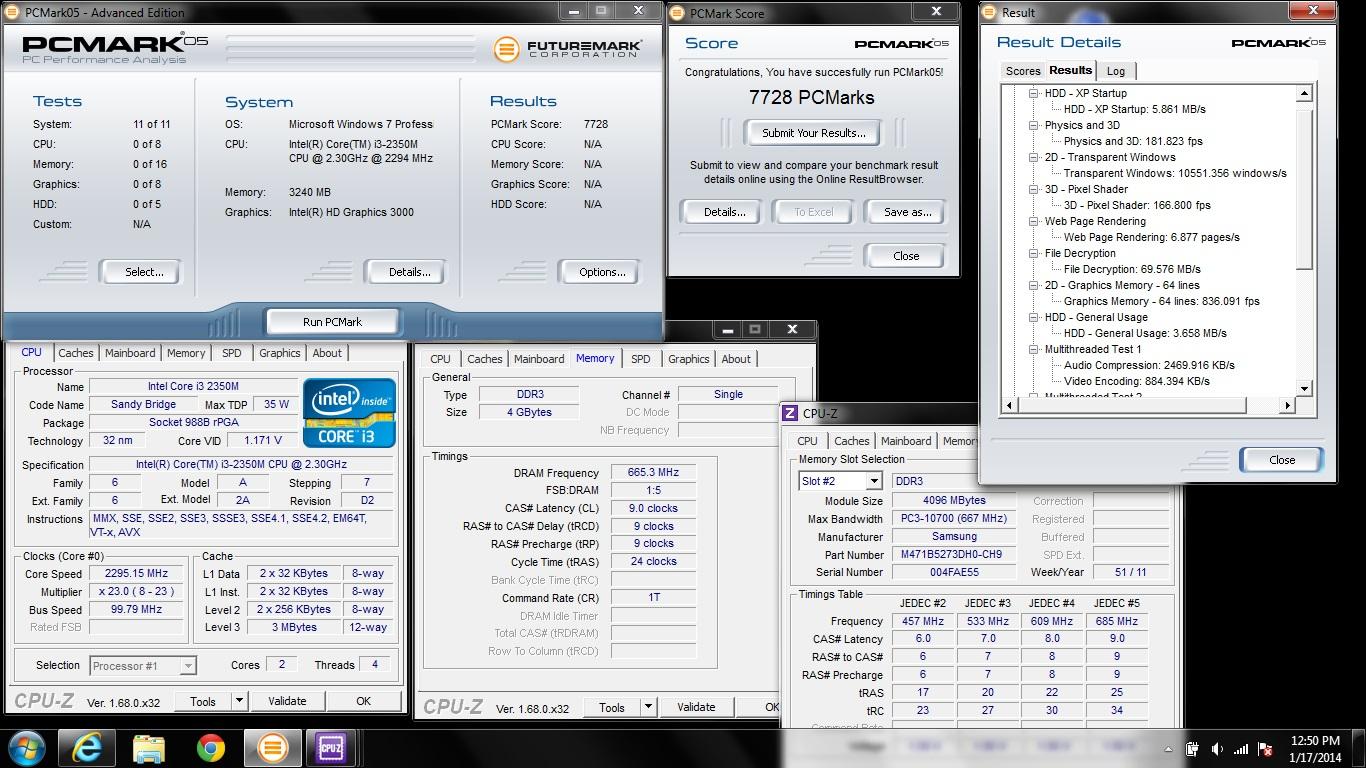Collapse the HDD - General Usage node
1366x768 pixels.
point(1034,317)
